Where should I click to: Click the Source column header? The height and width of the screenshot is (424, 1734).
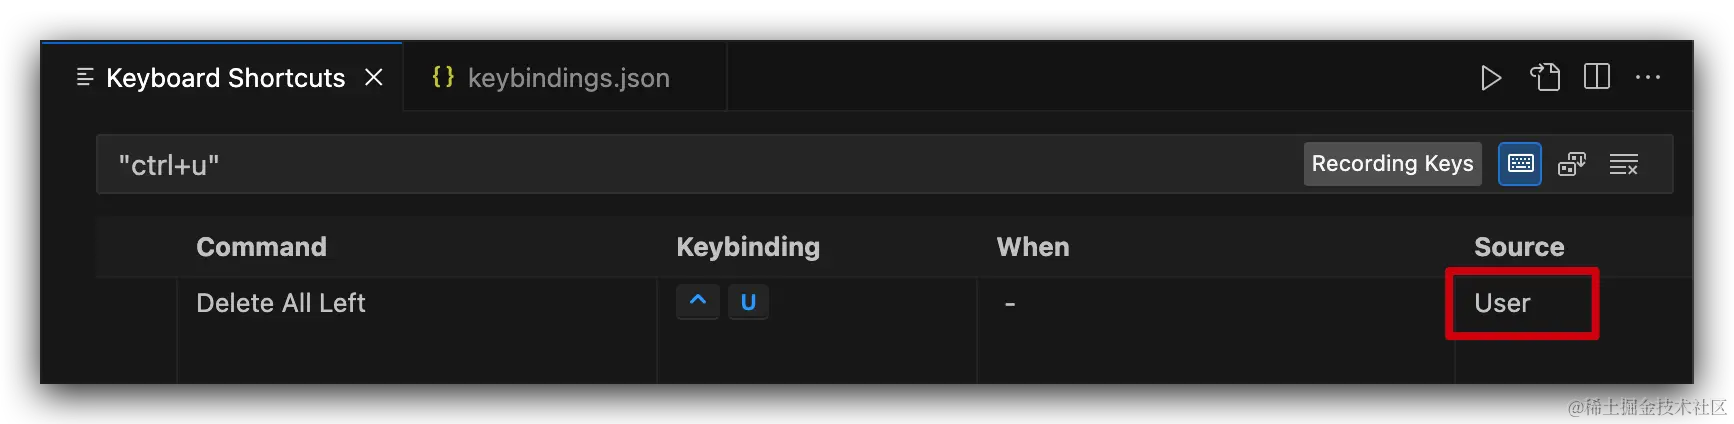pos(1518,247)
